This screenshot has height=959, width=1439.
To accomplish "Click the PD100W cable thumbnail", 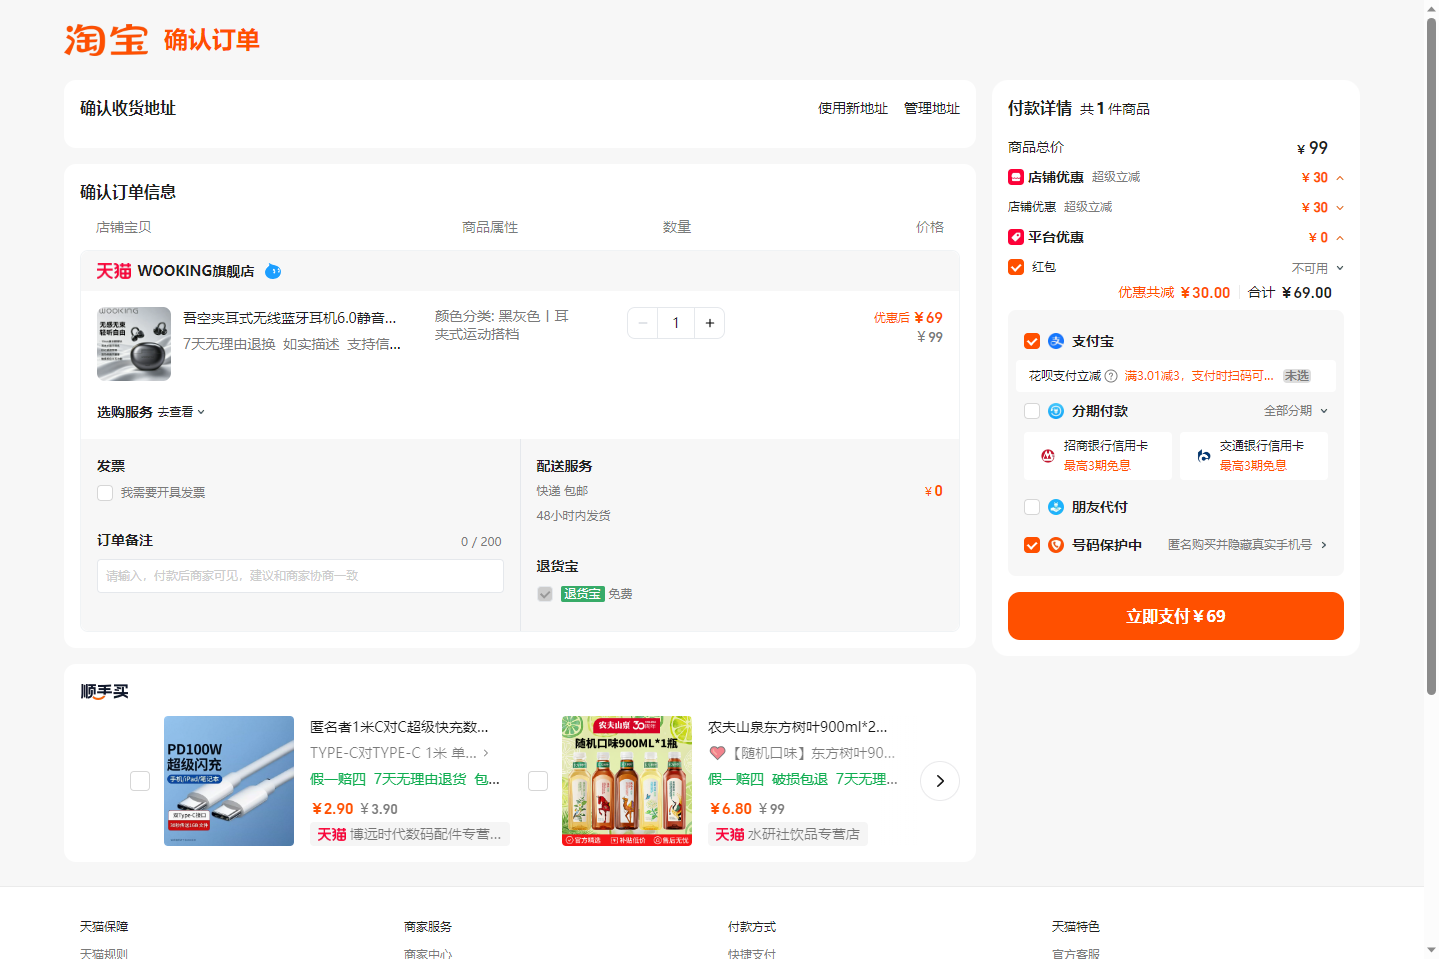I will (229, 781).
